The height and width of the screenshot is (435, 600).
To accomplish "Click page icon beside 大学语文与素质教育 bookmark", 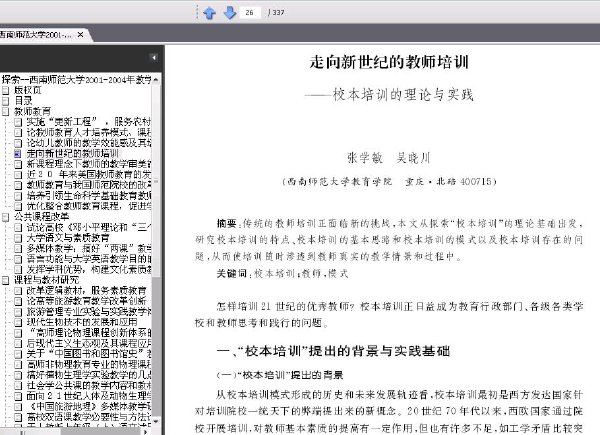I will (x=18, y=238).
